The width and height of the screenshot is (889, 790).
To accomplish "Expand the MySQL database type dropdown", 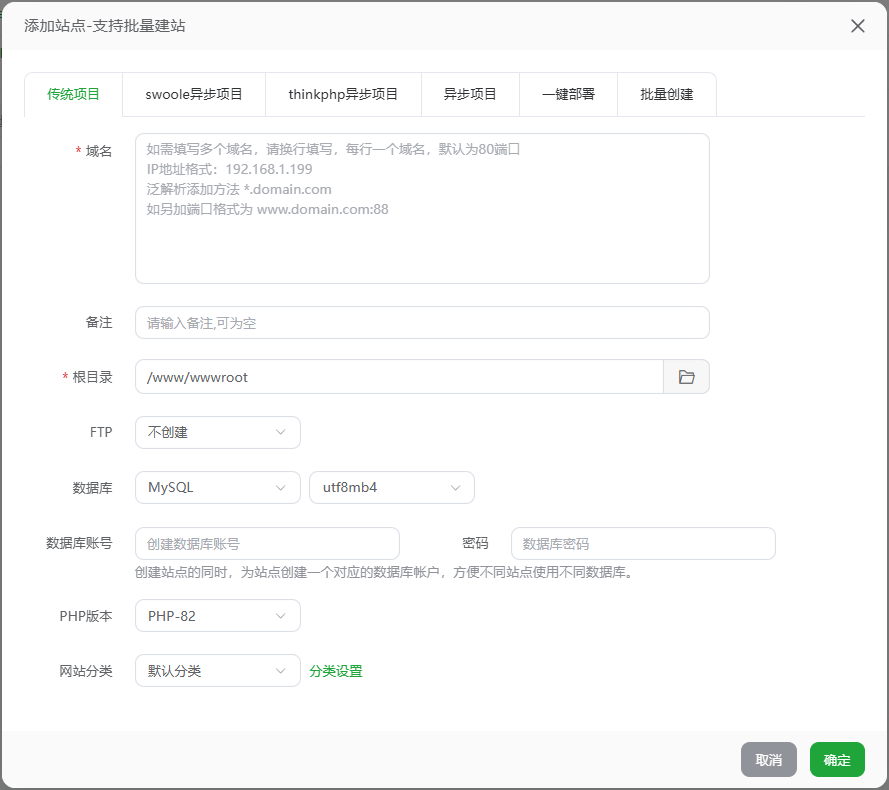I will tap(217, 488).
